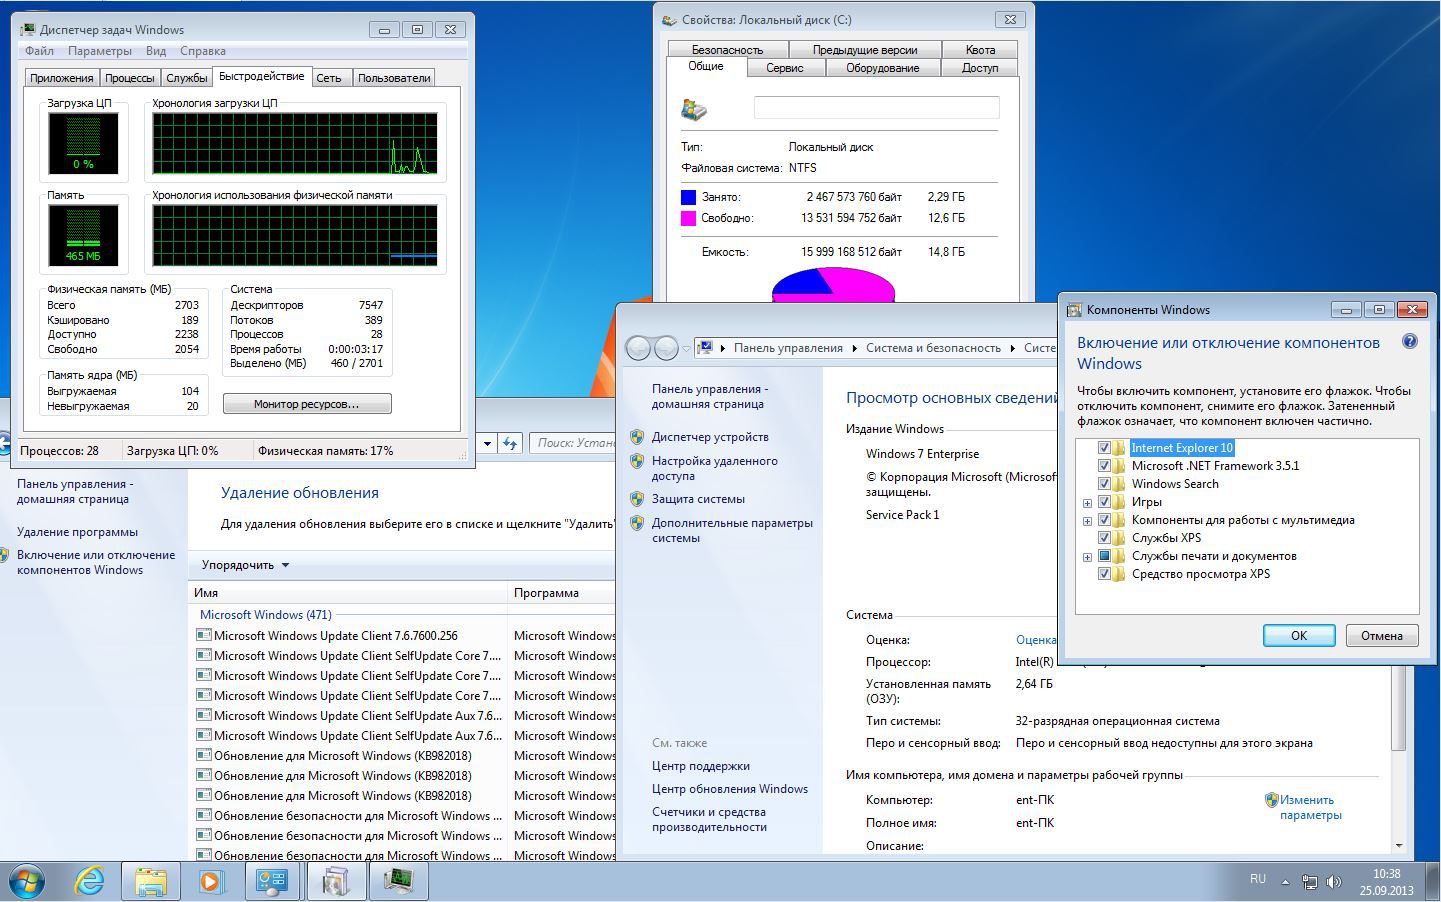The image size is (1441, 902).
Task: Click the refresh icon beside search box
Action: coord(510,443)
